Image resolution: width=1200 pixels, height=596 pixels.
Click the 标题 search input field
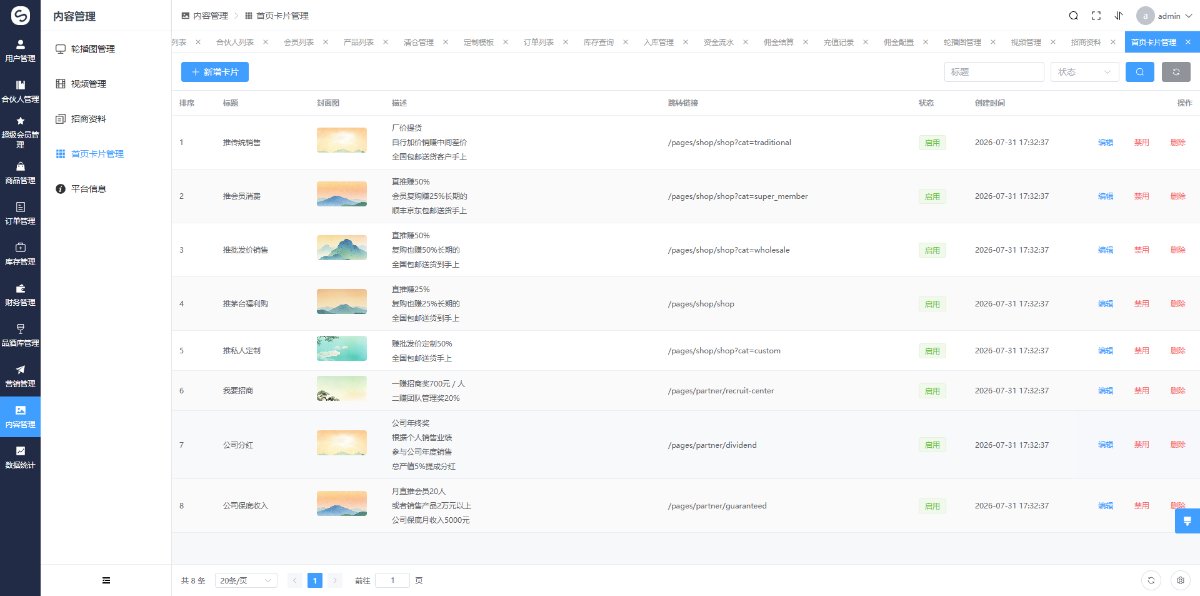[994, 72]
